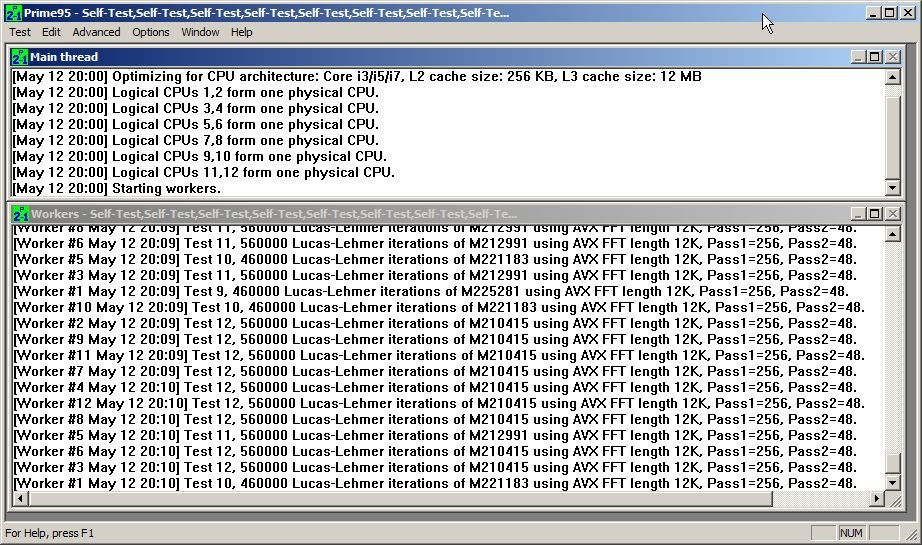Click Worker #10 May 12 20:09 log line
Viewport: 922px width, 545px height.
click(439, 307)
